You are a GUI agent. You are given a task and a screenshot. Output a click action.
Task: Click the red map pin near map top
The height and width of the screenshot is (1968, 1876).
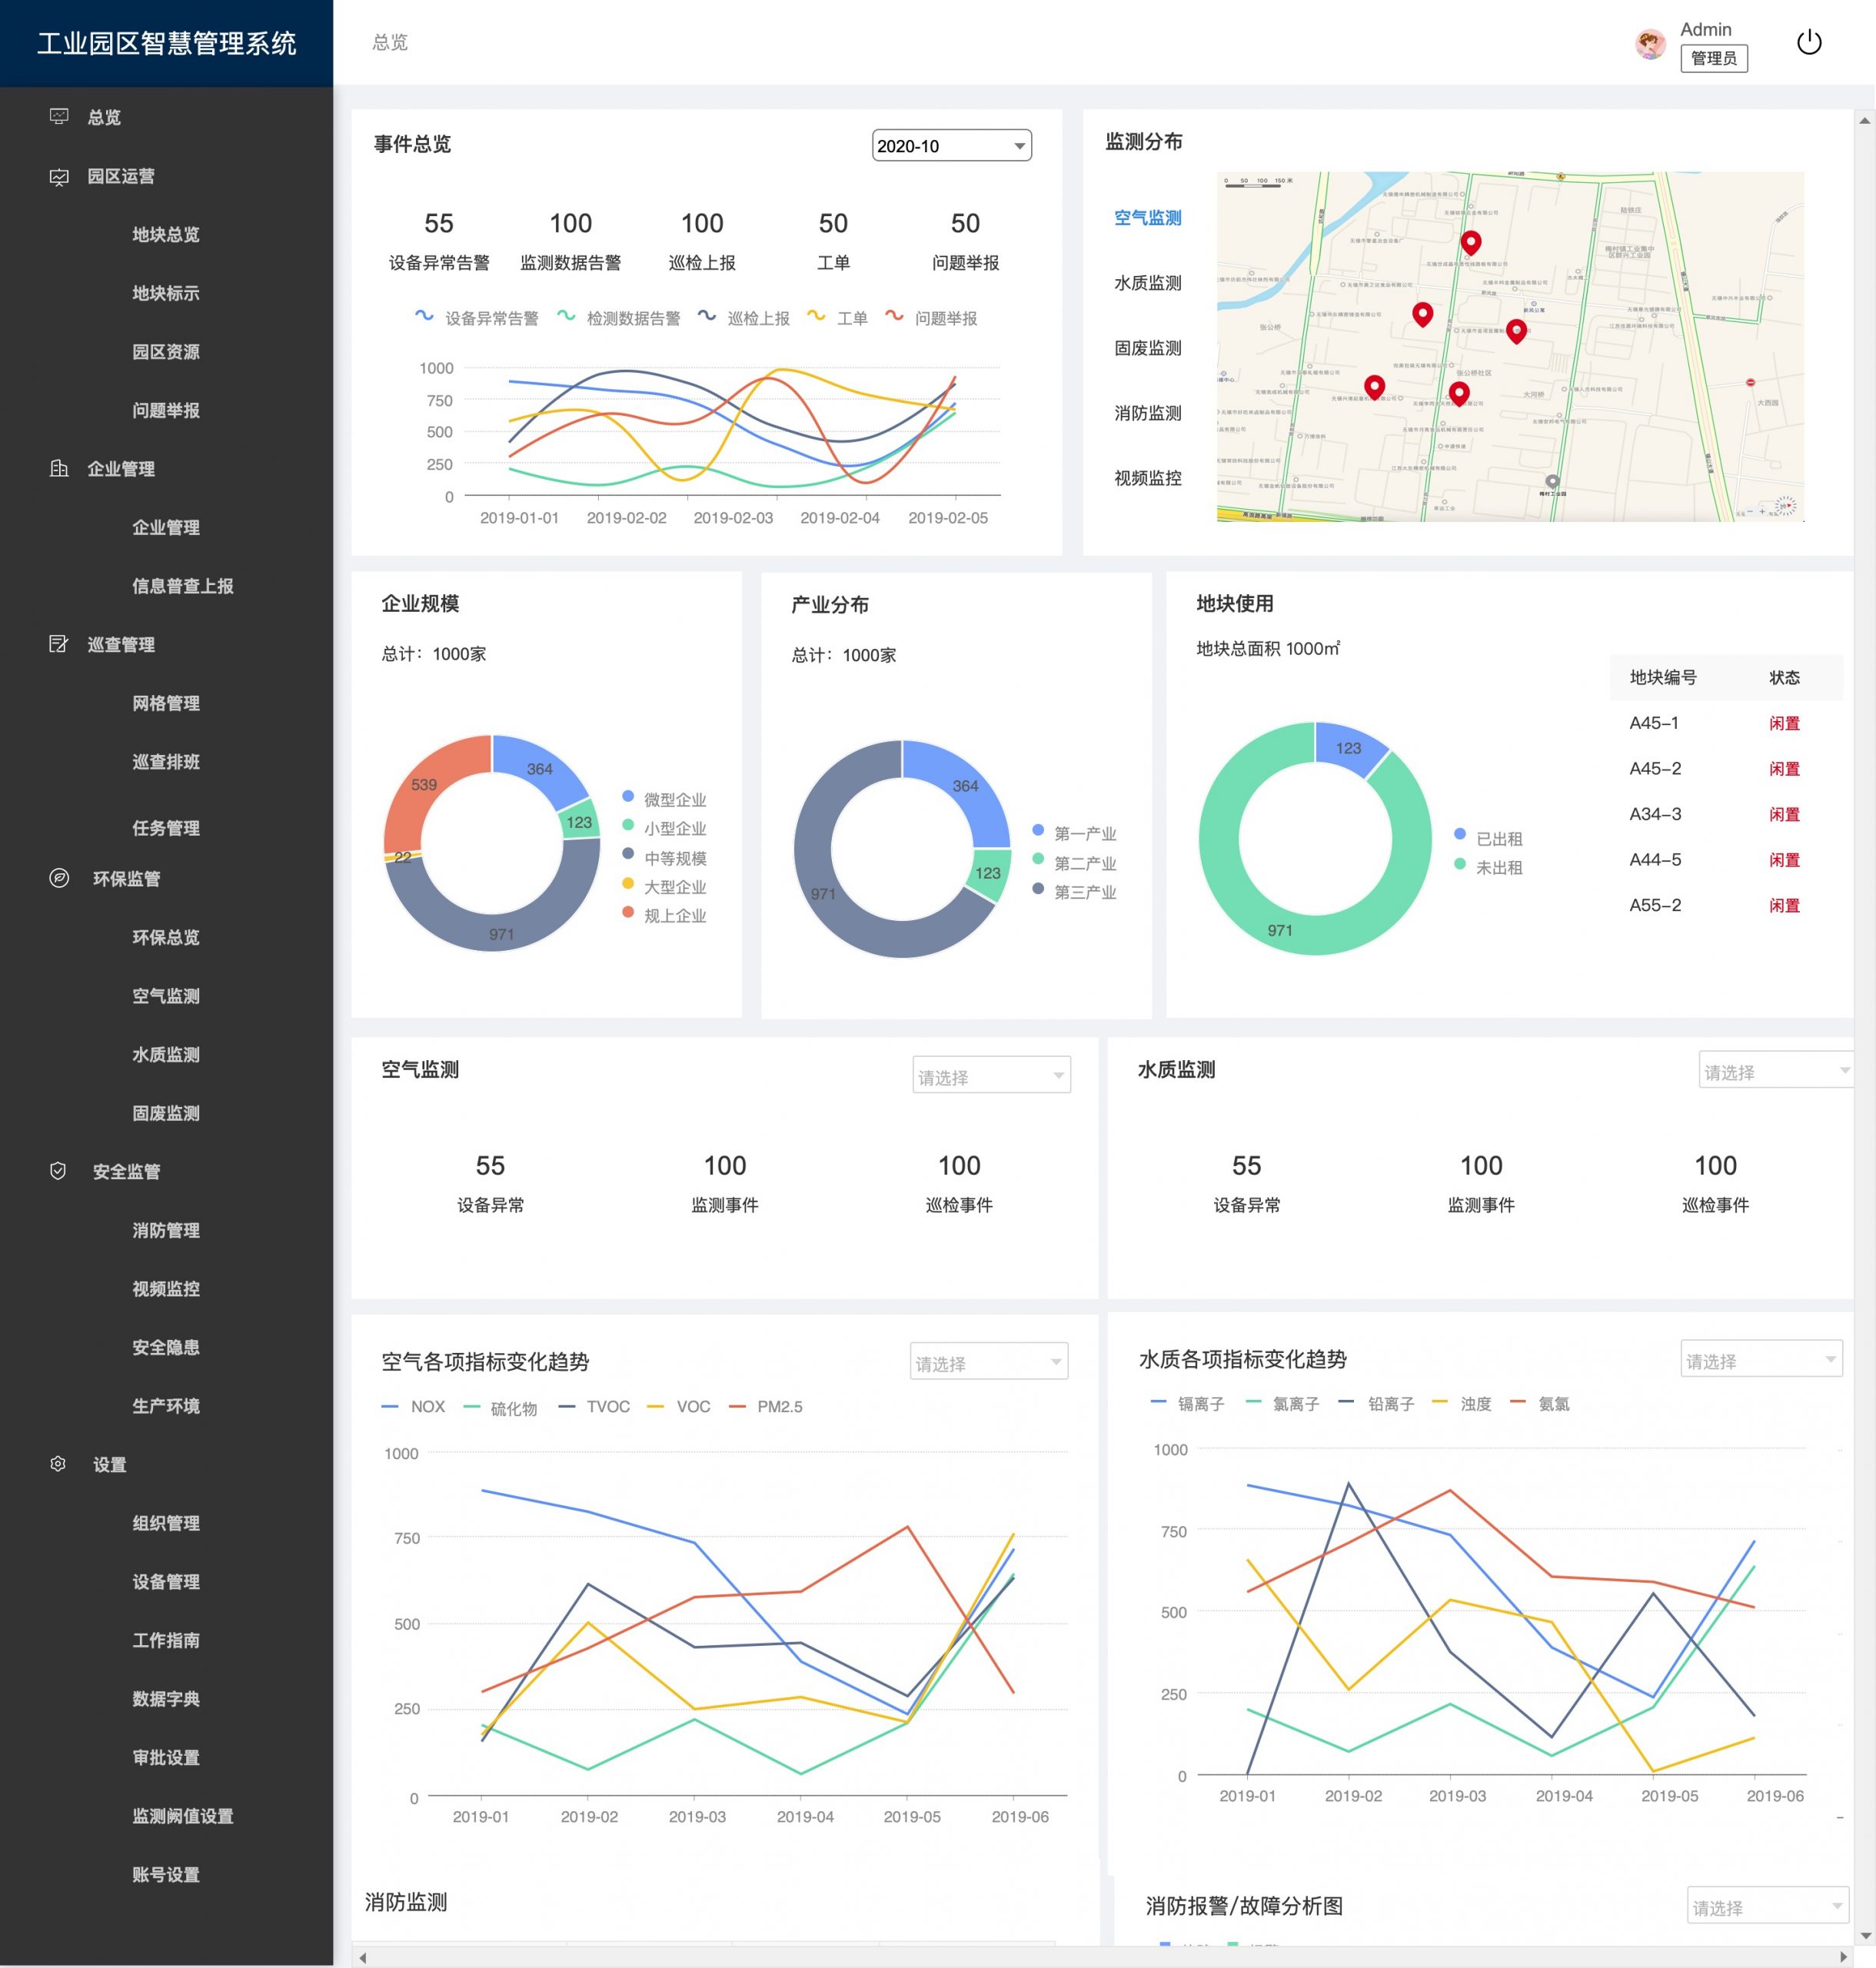point(1470,241)
